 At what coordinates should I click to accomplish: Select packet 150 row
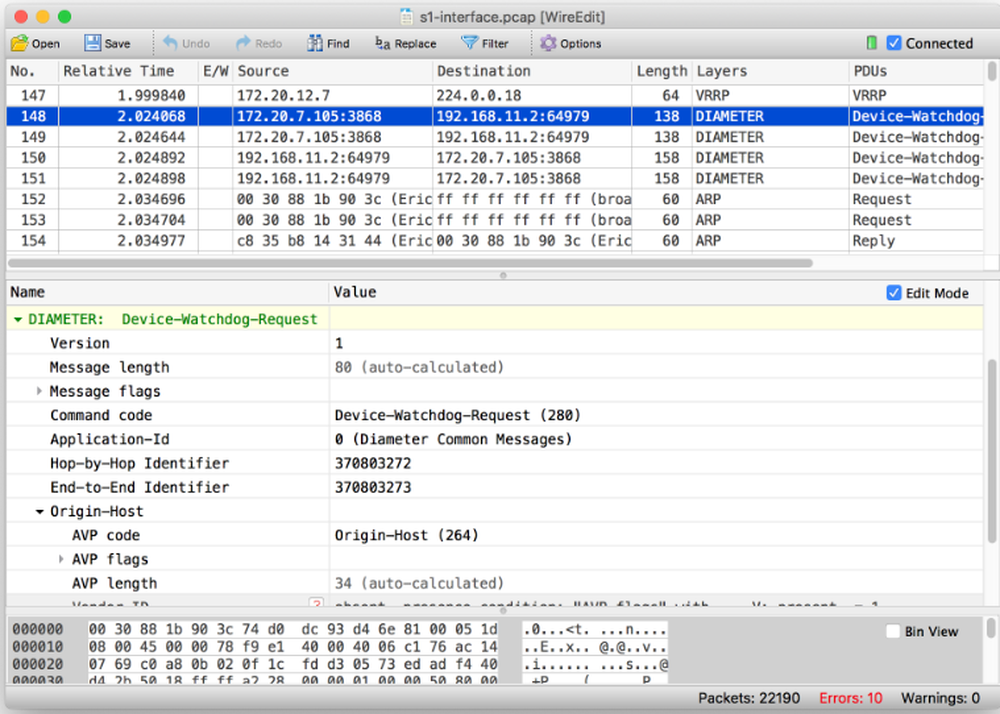pos(494,158)
